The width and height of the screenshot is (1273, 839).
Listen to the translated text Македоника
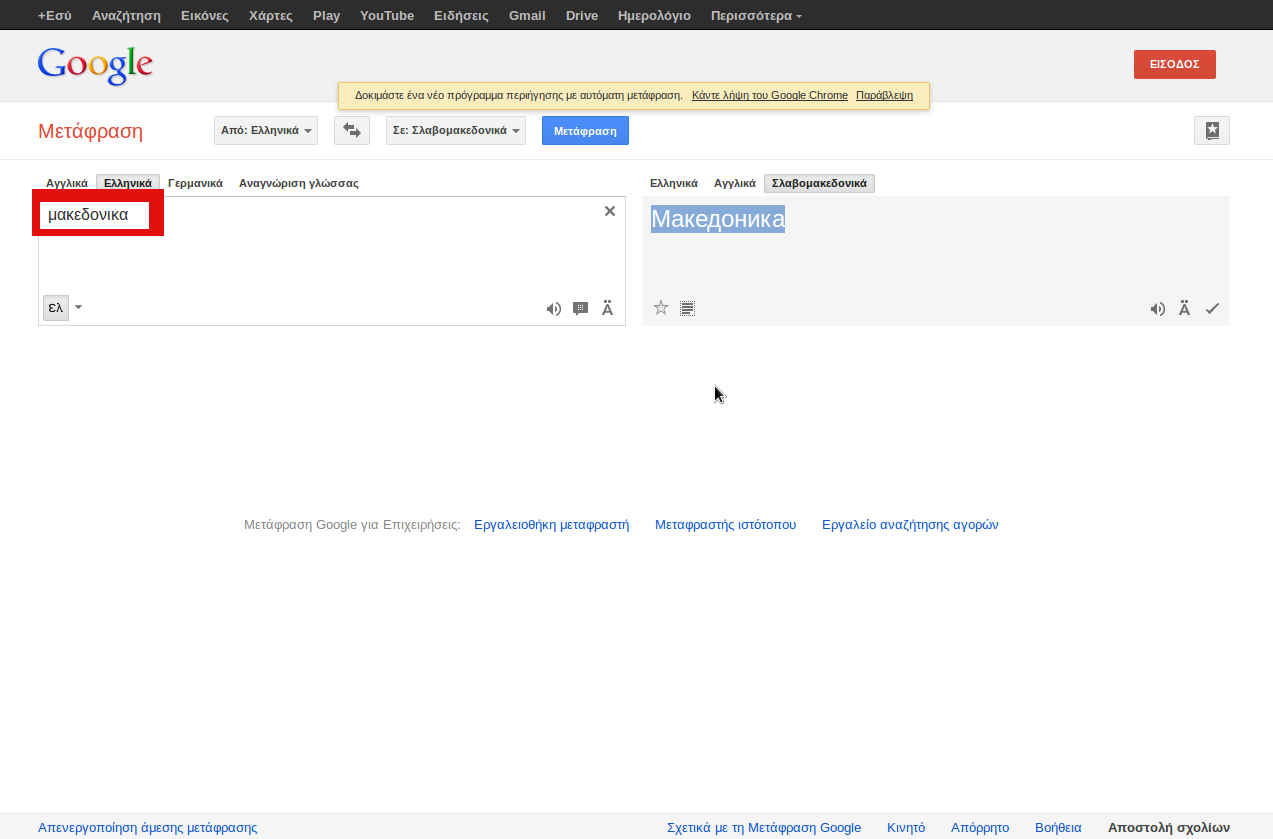(1157, 309)
